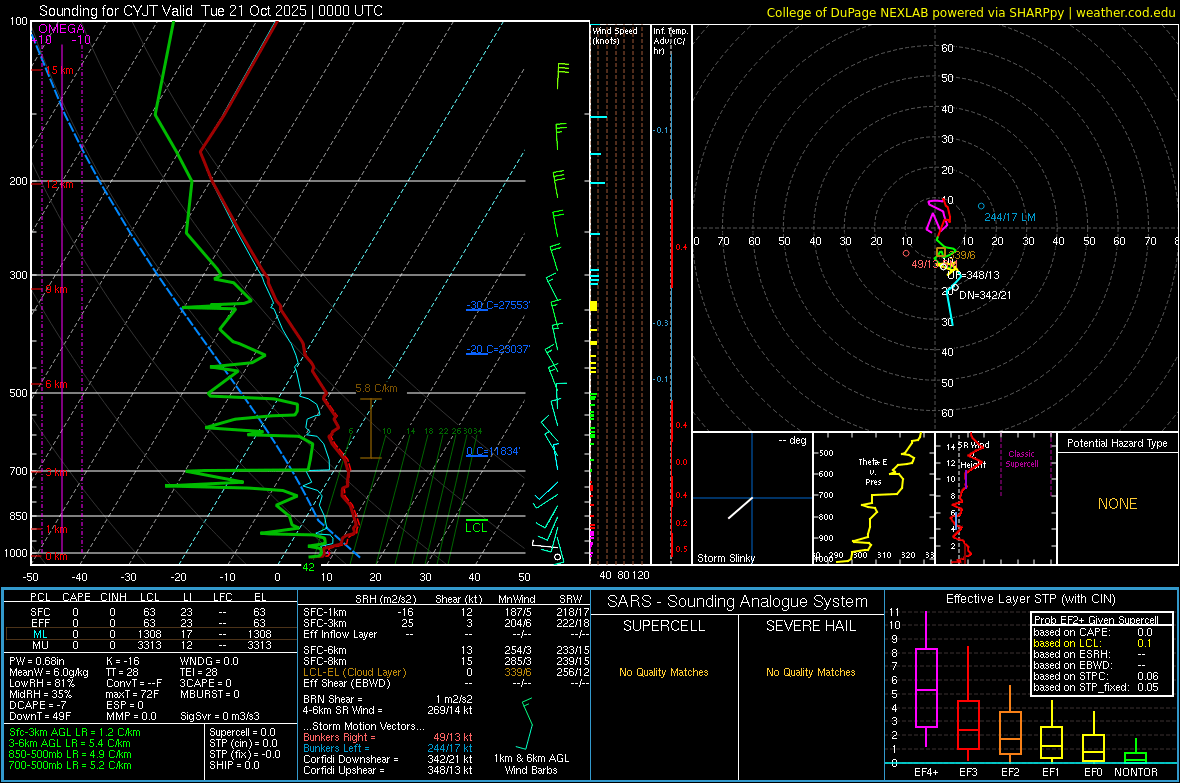The height and width of the screenshot is (783, 1180).
Task: Click the based on STPC: 0.06 row
Action: 1097,676
